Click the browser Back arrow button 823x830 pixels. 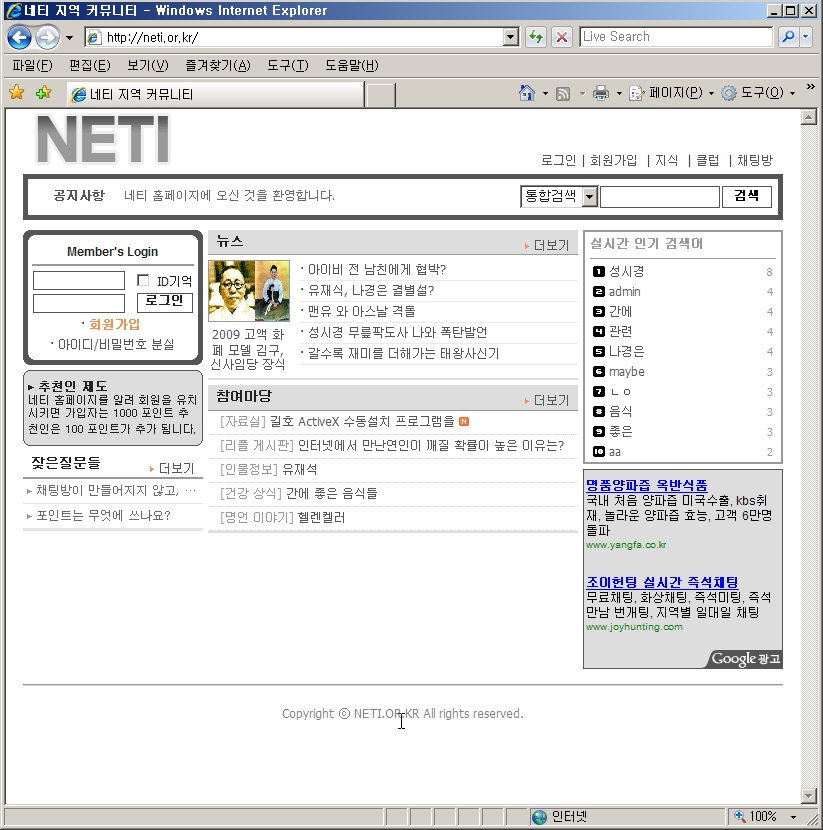[x=20, y=37]
